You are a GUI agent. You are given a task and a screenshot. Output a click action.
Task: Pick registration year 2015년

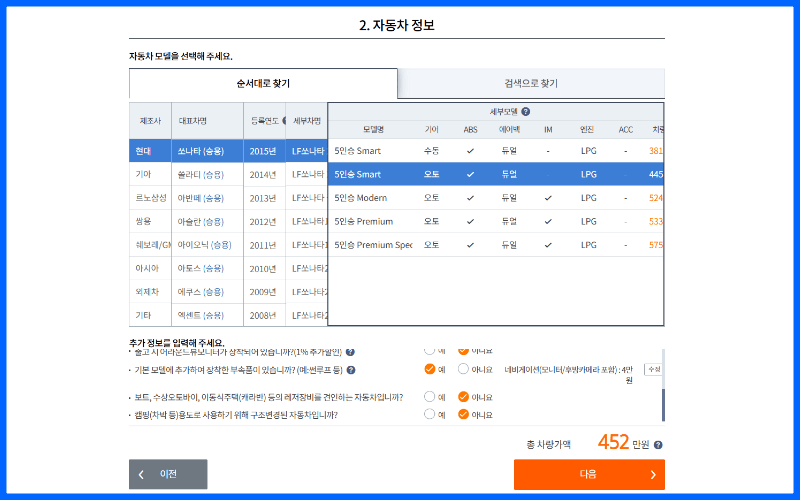264,151
